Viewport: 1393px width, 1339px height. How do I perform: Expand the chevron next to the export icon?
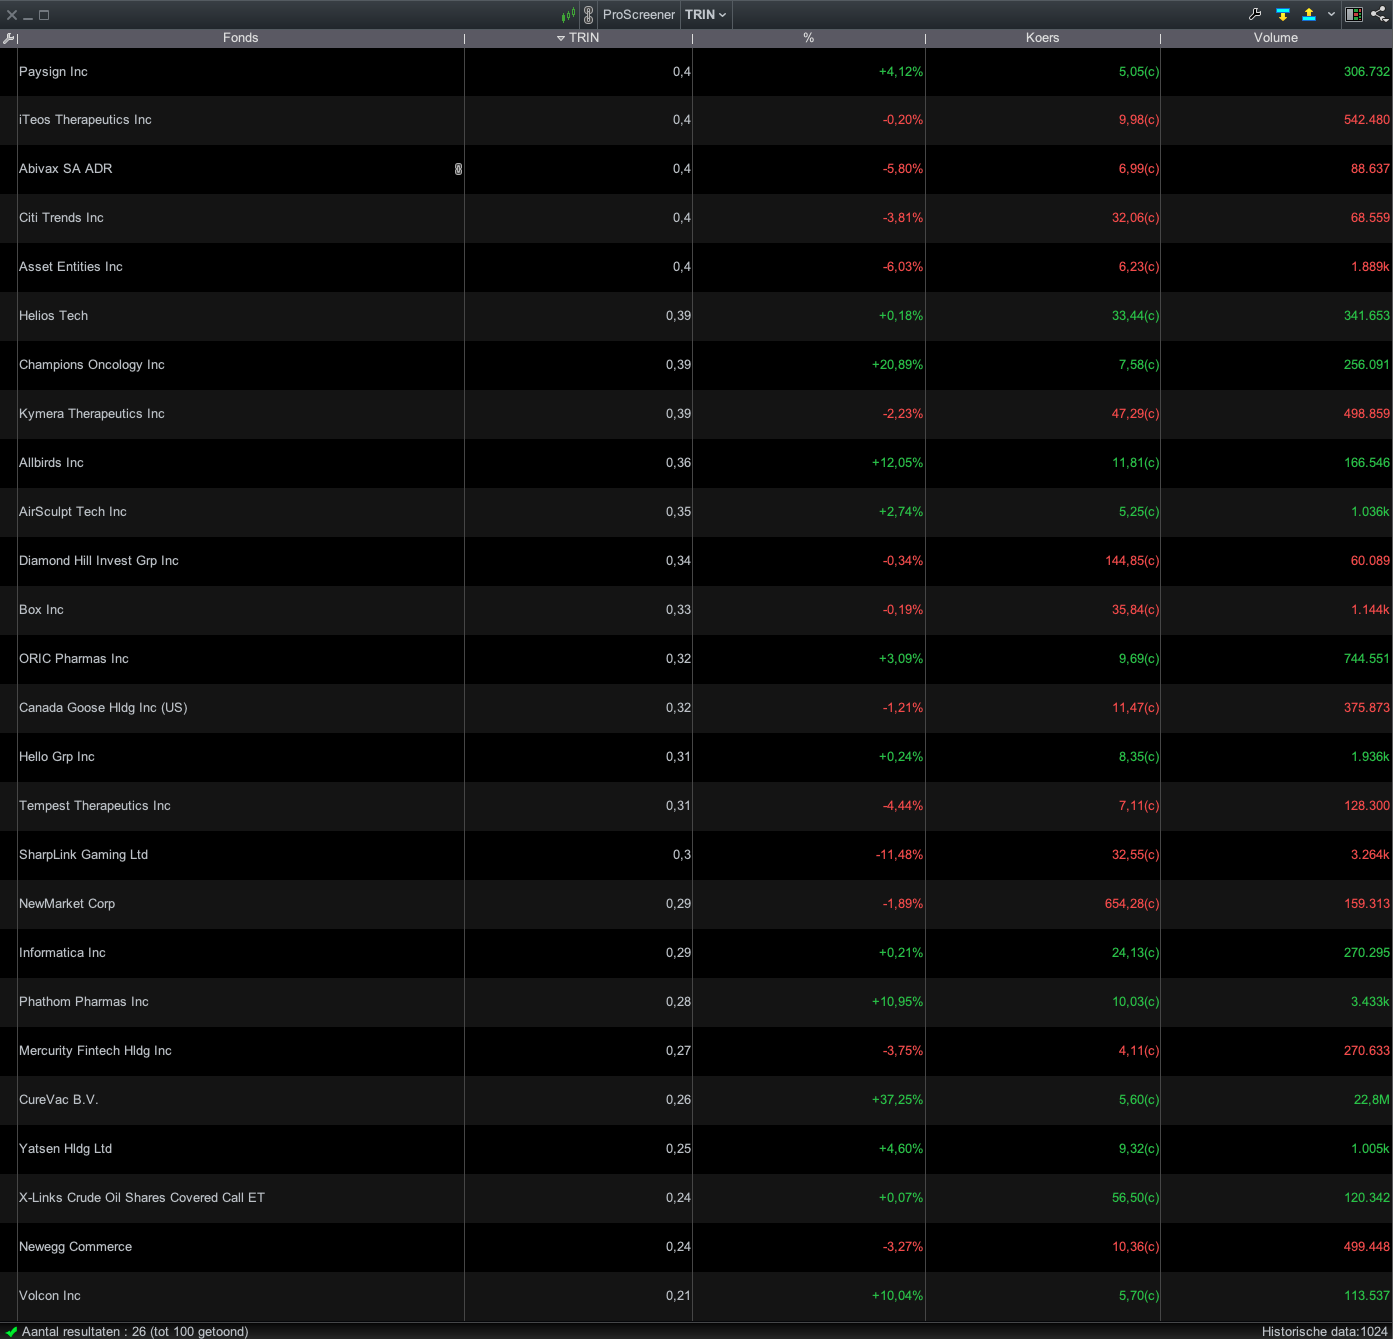point(1331,14)
